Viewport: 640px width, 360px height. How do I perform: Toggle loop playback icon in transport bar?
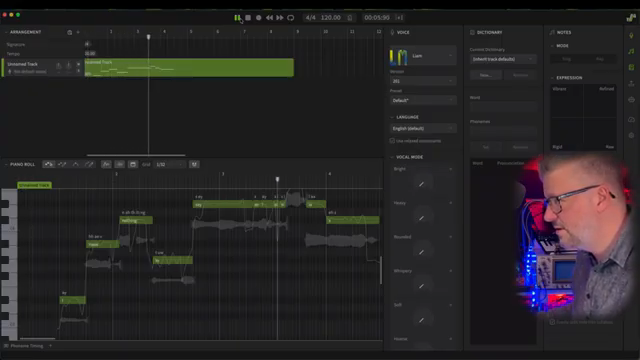tap(291, 18)
